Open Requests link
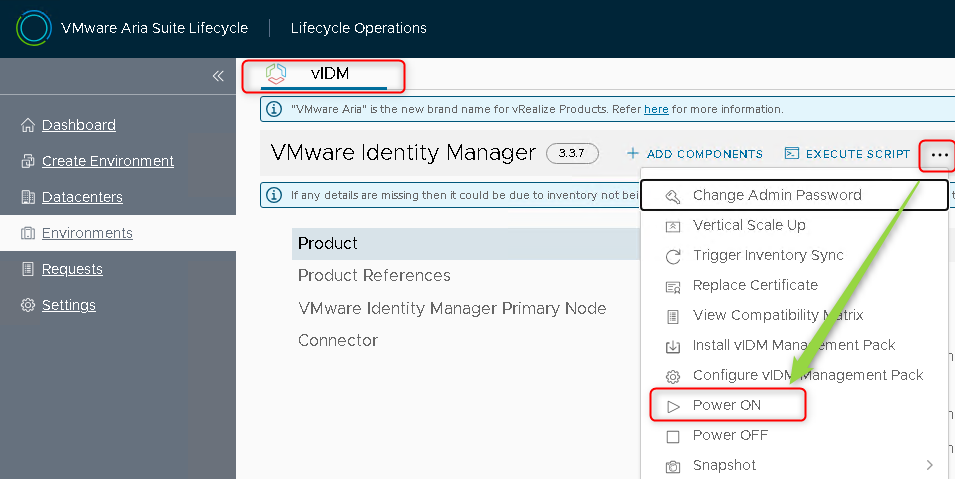This screenshot has width=955, height=479. (72, 269)
